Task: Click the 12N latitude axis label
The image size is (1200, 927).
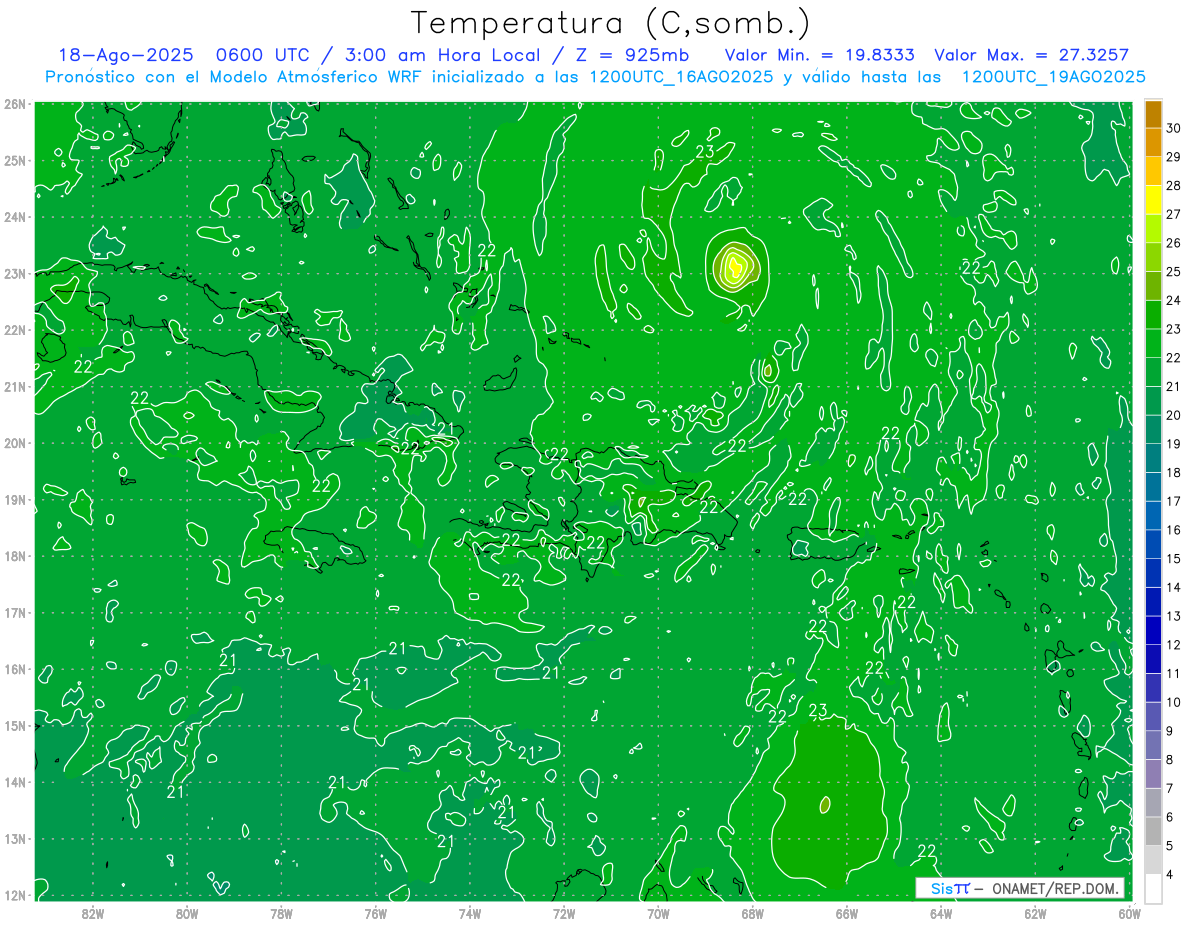Action: coord(14,895)
